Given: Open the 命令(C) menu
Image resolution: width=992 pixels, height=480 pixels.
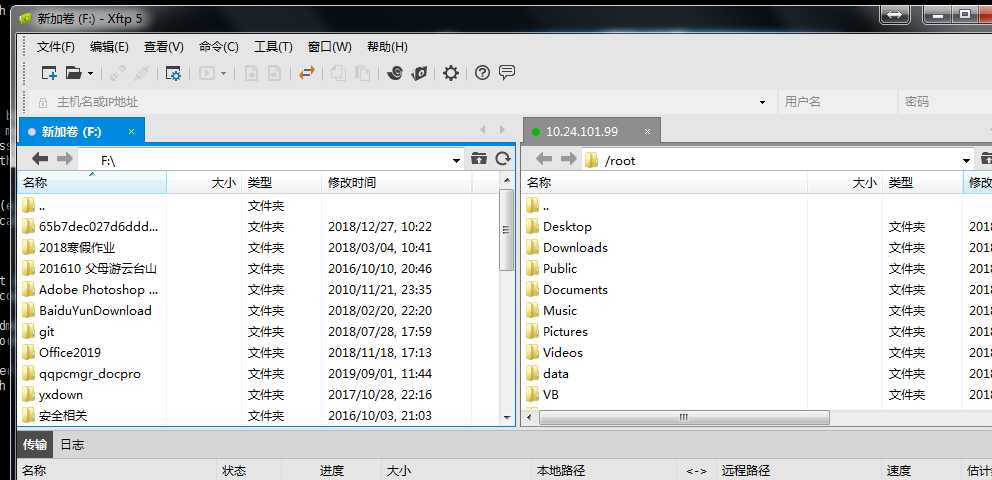Looking at the screenshot, I should coord(218,47).
